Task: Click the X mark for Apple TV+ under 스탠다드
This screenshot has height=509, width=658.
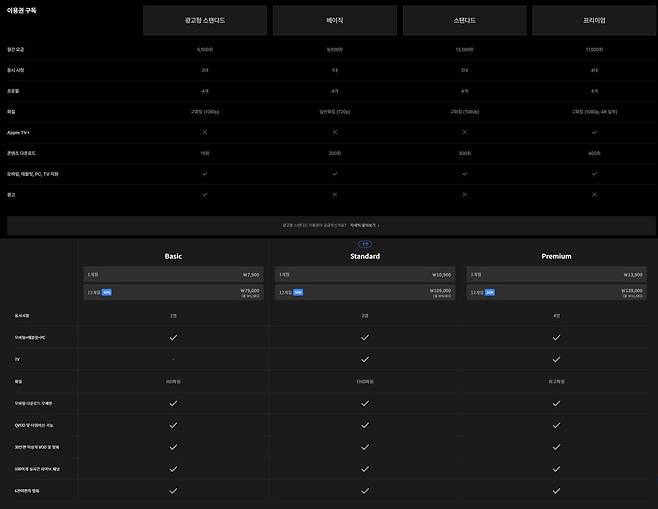Action: (465, 132)
